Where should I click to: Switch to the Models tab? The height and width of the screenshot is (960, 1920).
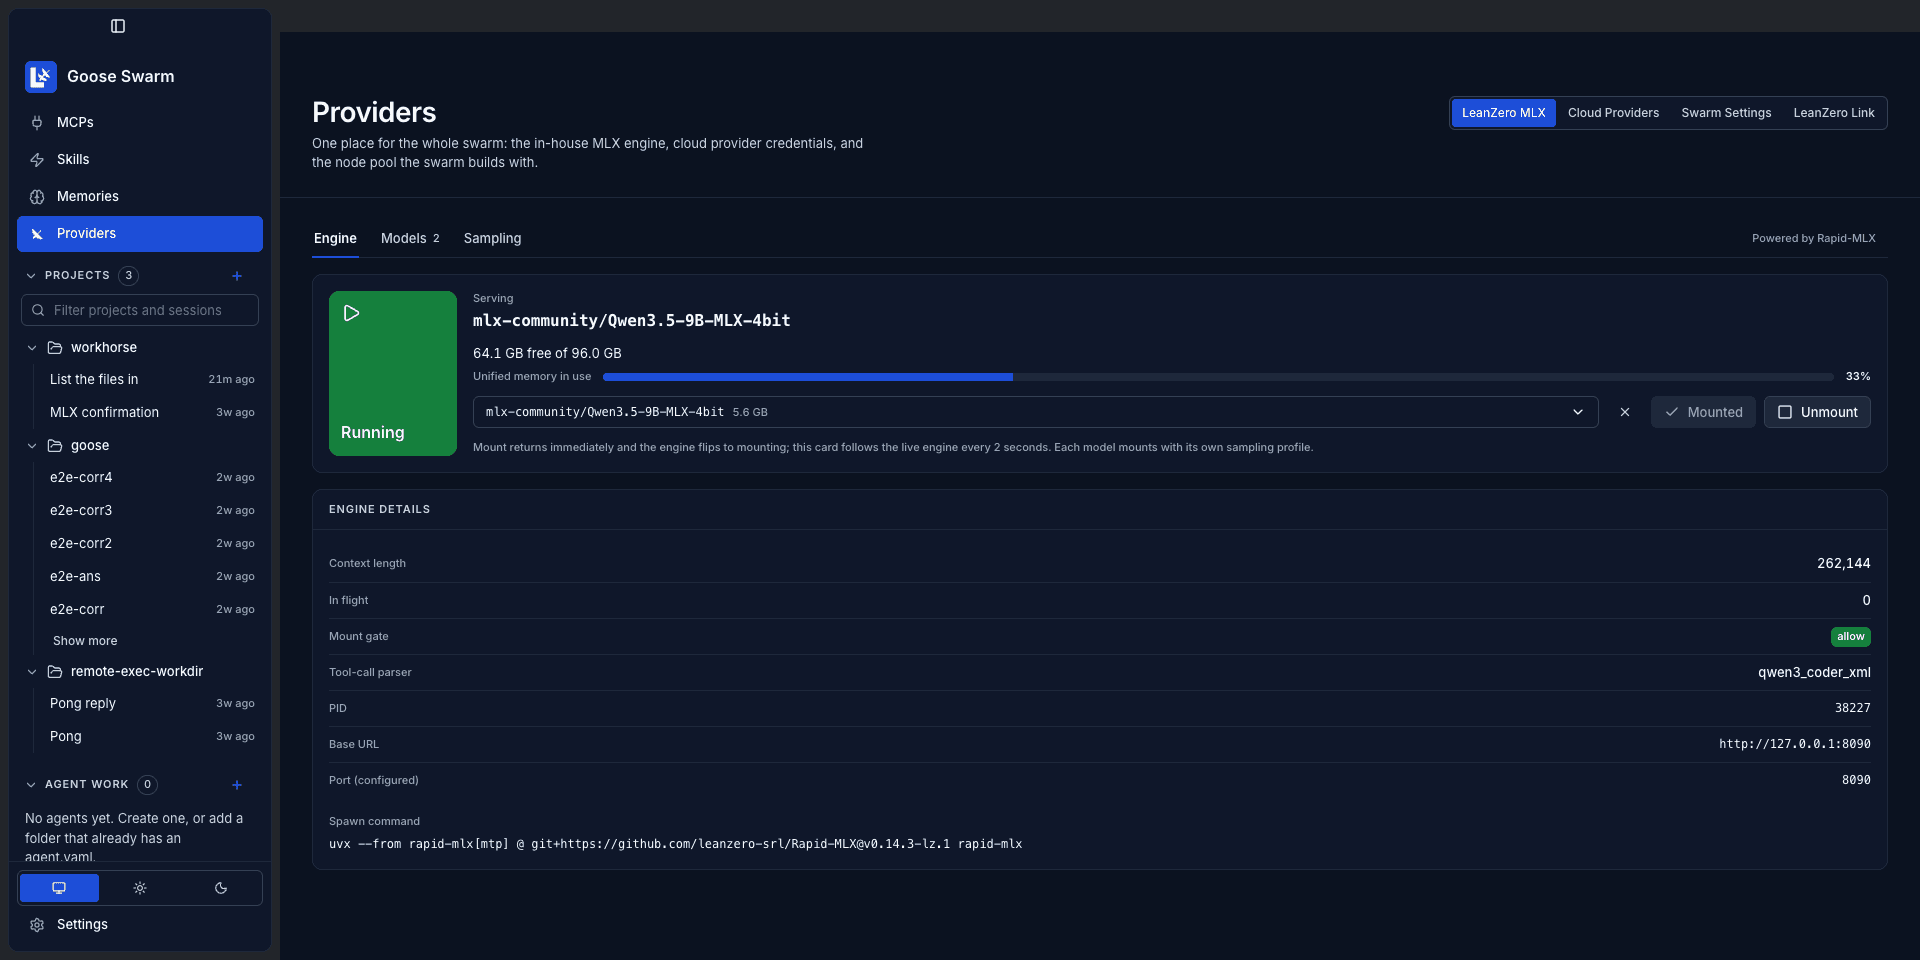410,238
